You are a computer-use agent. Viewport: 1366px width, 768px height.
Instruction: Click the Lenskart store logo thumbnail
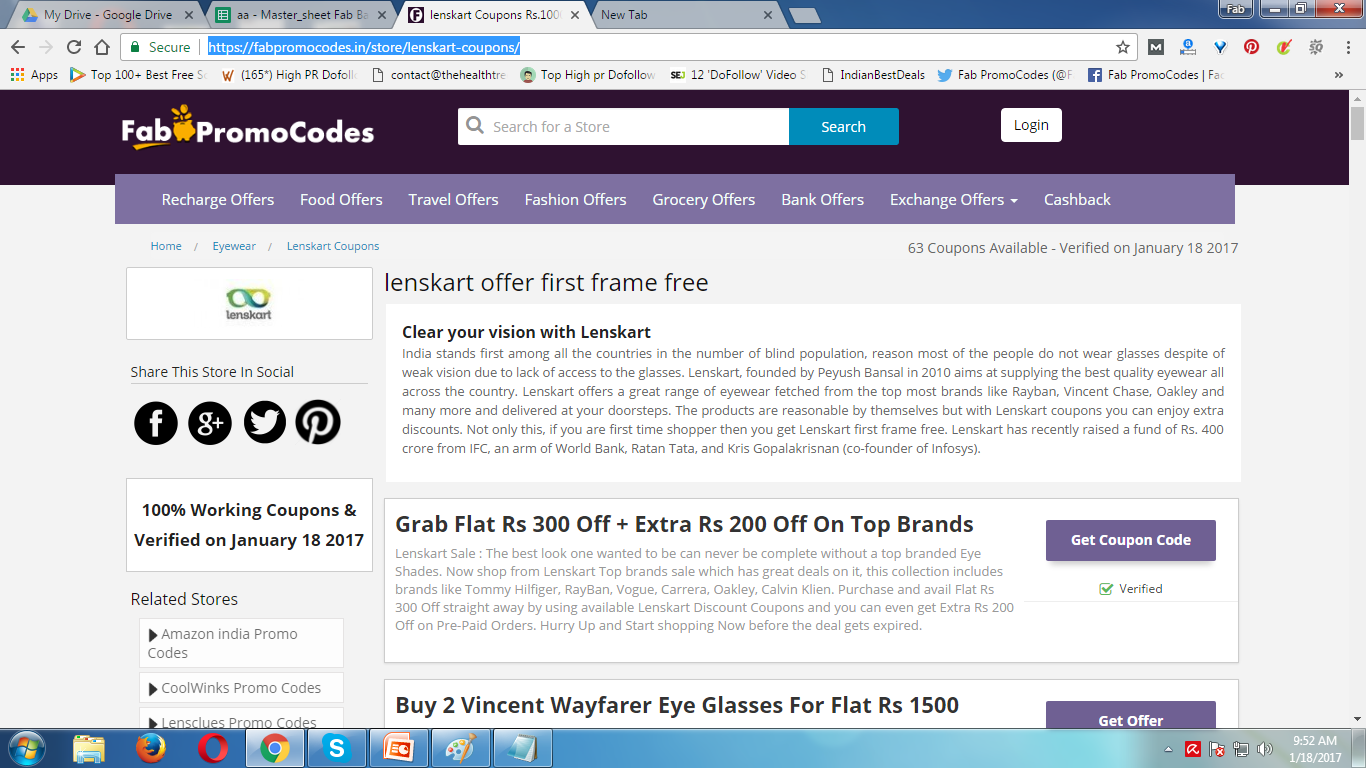pos(249,303)
